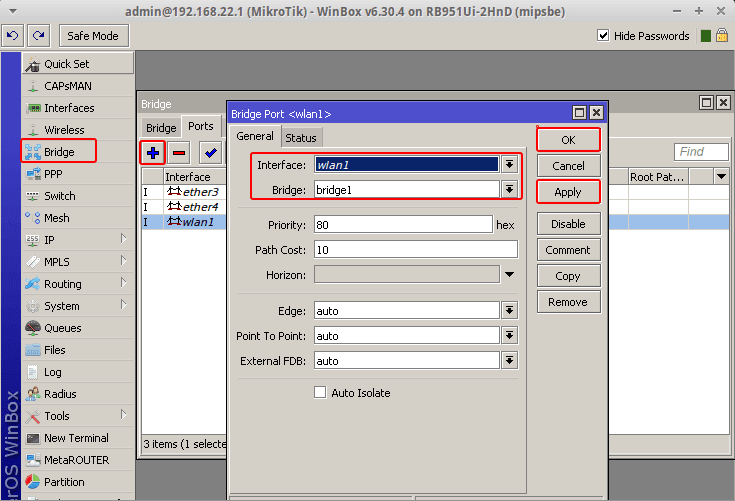Enable the Auto Isolate checkbox
The height and width of the screenshot is (501, 735).
point(320,392)
